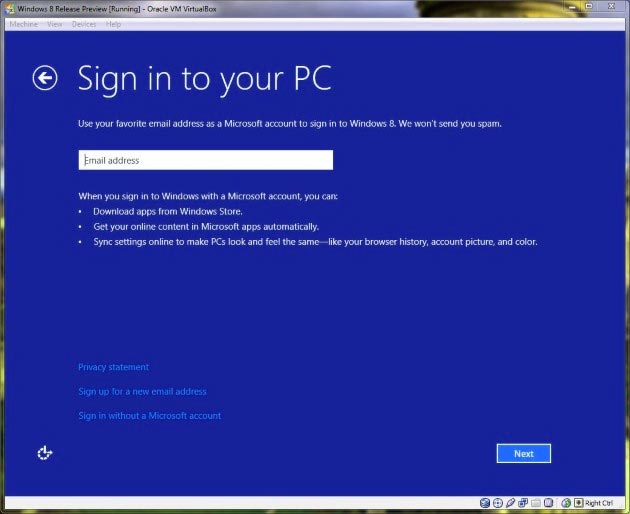Choose Sign in without a Microsoft account

pos(149,415)
